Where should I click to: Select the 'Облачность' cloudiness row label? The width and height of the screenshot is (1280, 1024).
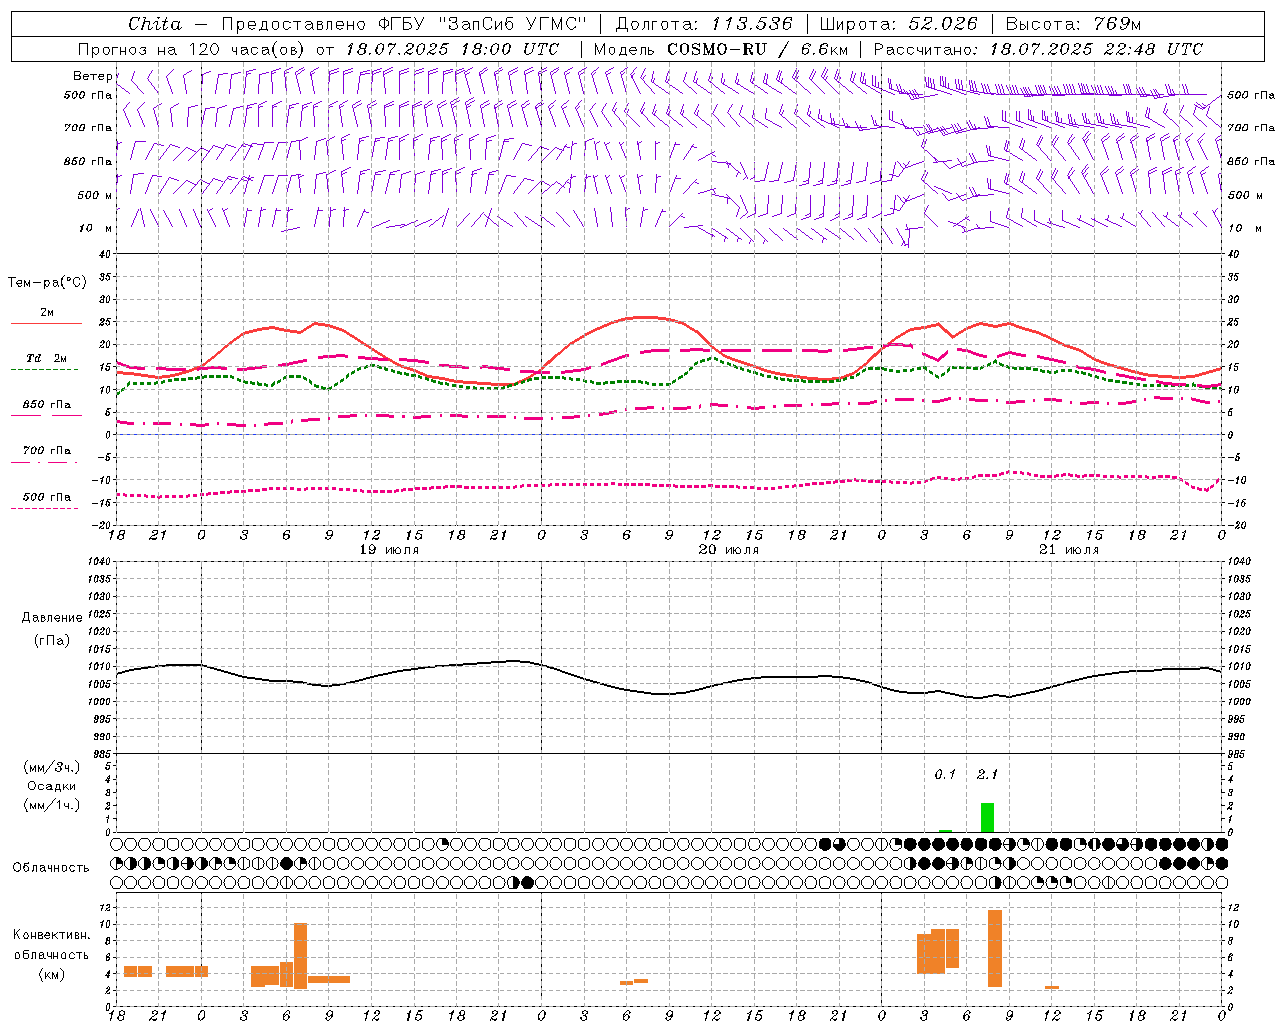(x=51, y=867)
